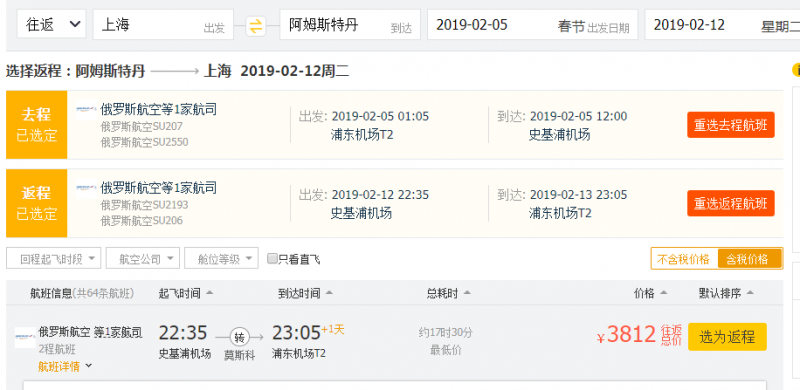Switch to 含税价格 price display
Viewport: 800px width, 390px height.
[748, 259]
